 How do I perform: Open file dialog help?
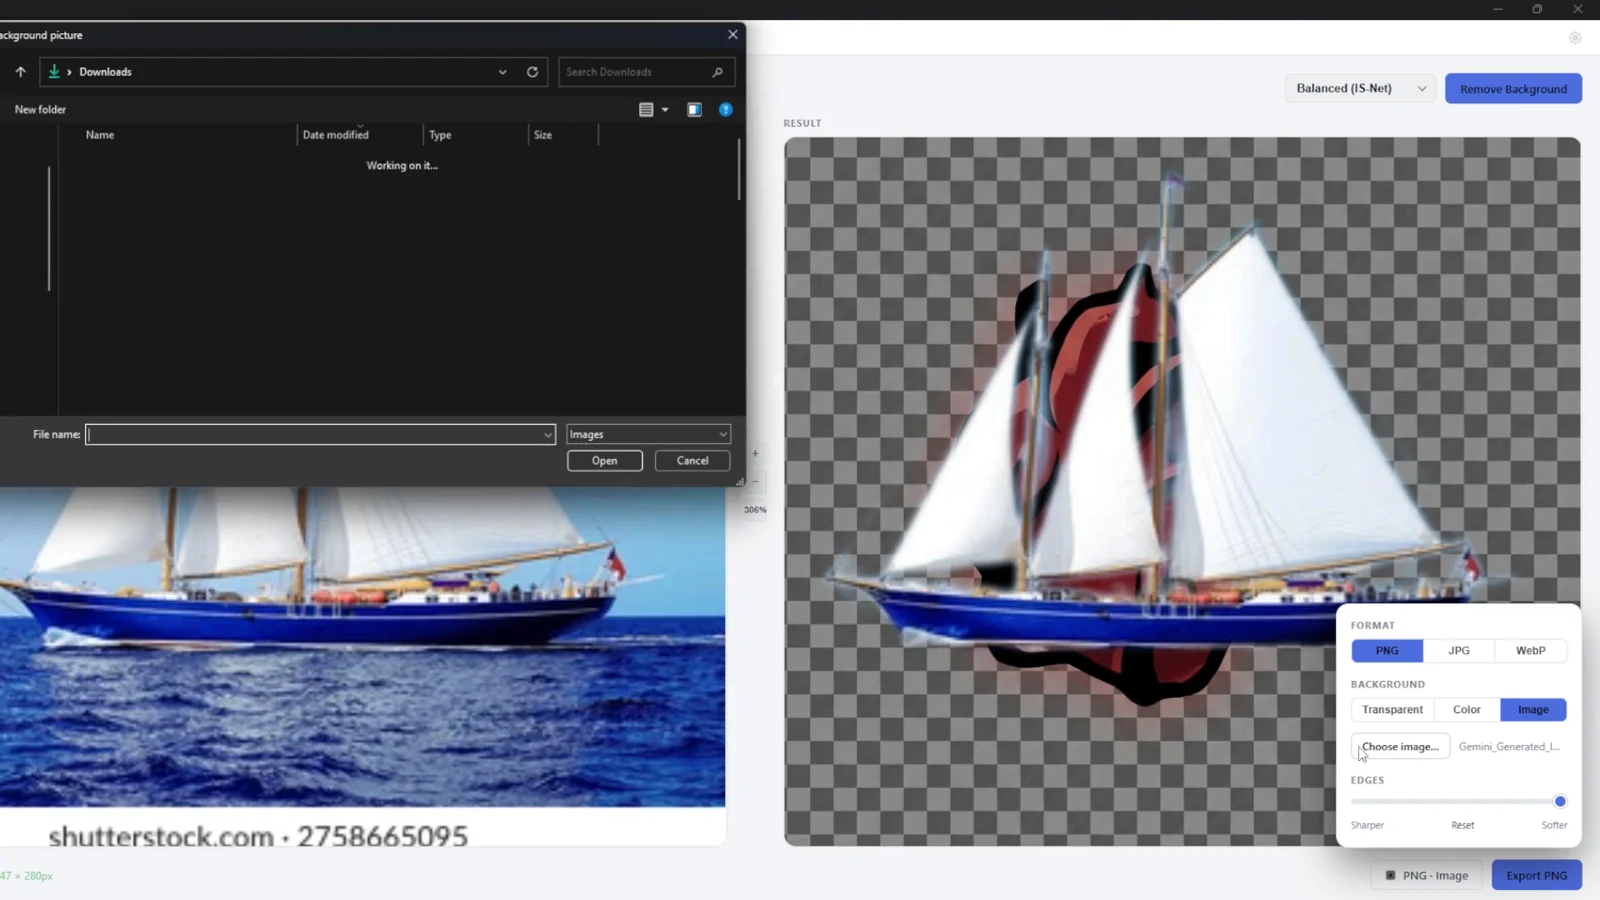point(726,110)
